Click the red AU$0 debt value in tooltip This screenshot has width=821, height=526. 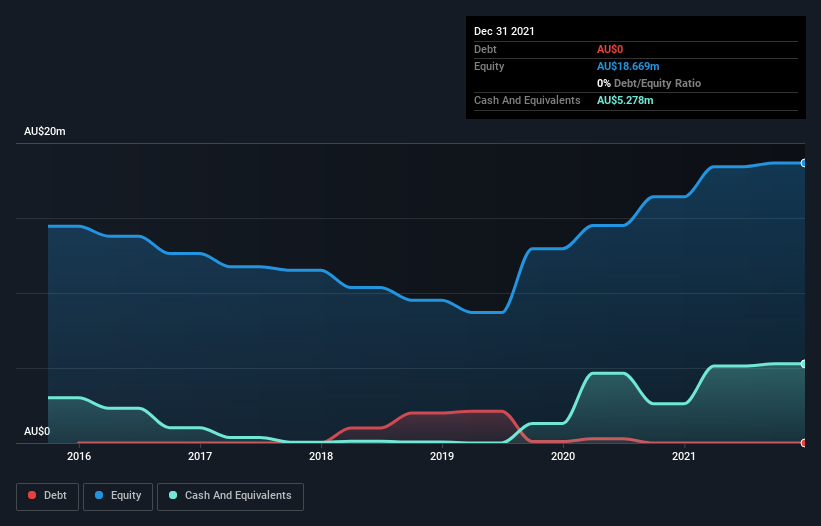tap(610, 49)
